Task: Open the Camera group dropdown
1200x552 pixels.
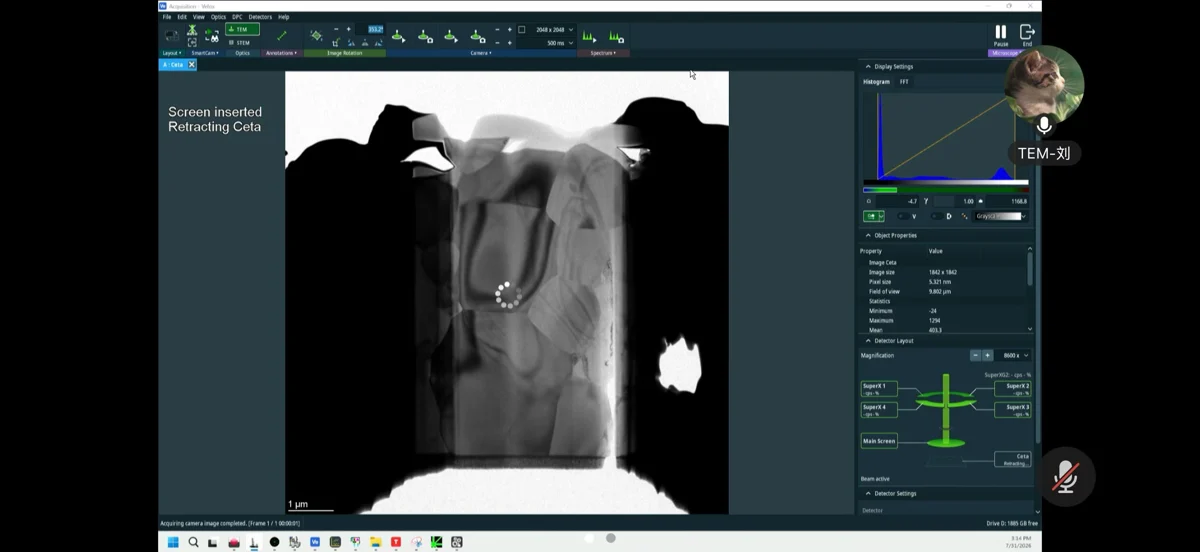Action: pyautogui.click(x=480, y=53)
